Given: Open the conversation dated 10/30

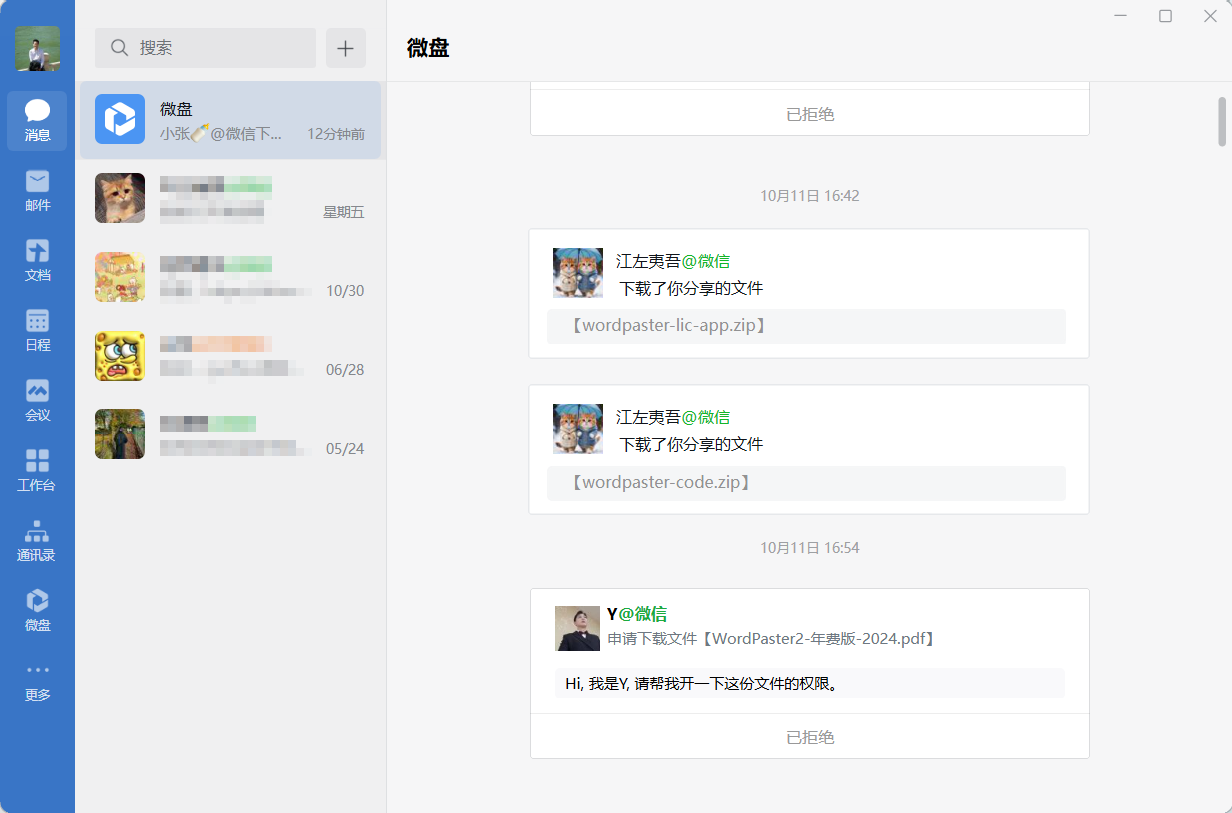Looking at the screenshot, I should point(230,277).
